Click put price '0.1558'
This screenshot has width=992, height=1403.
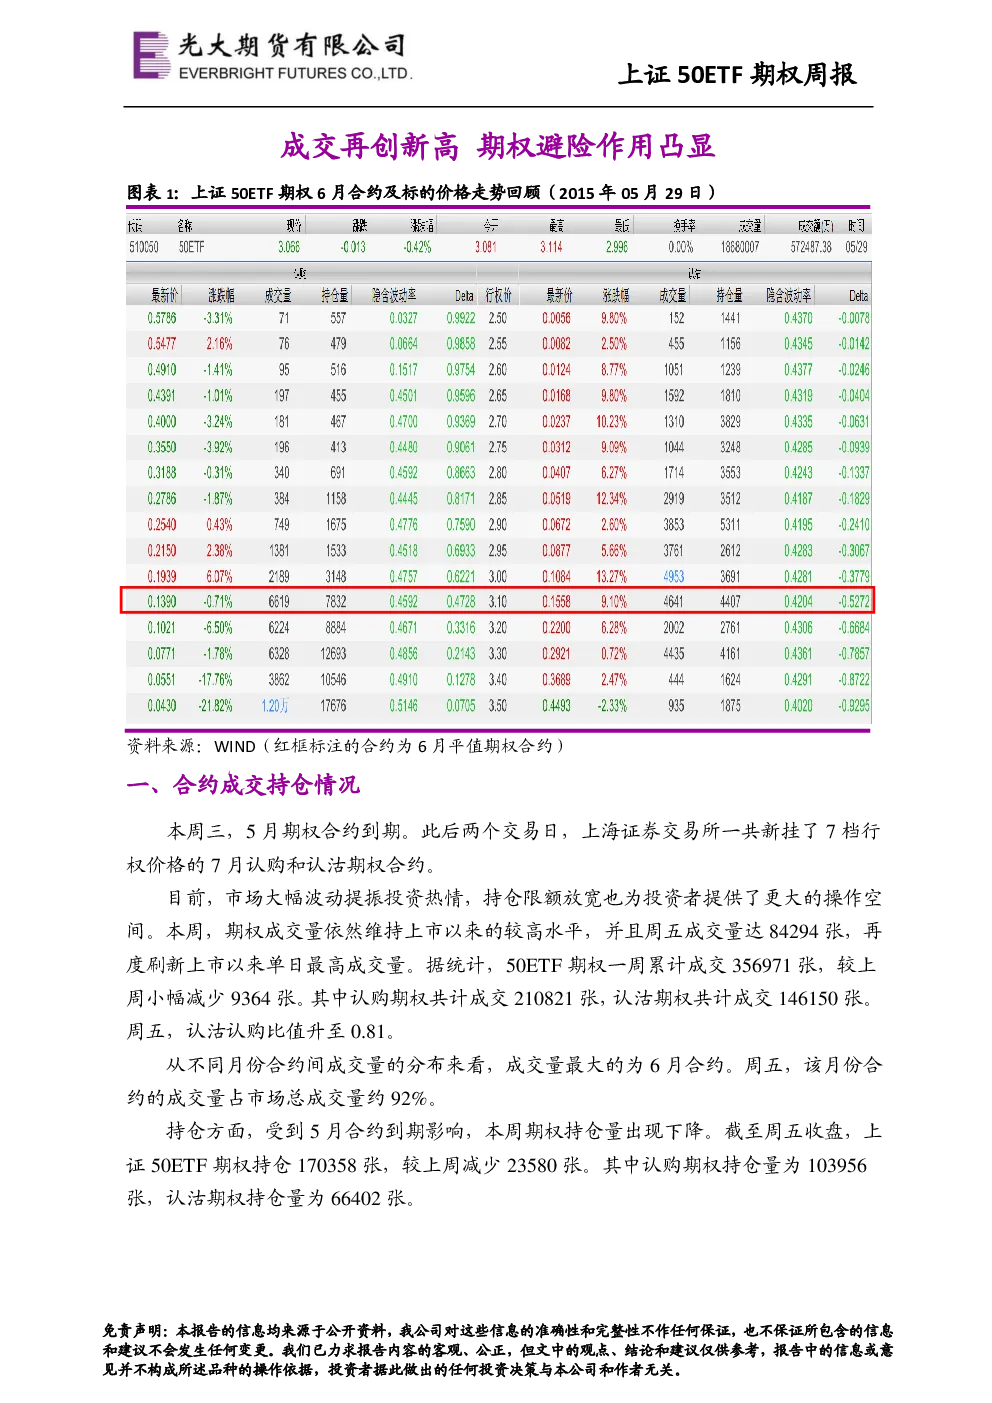point(557,602)
